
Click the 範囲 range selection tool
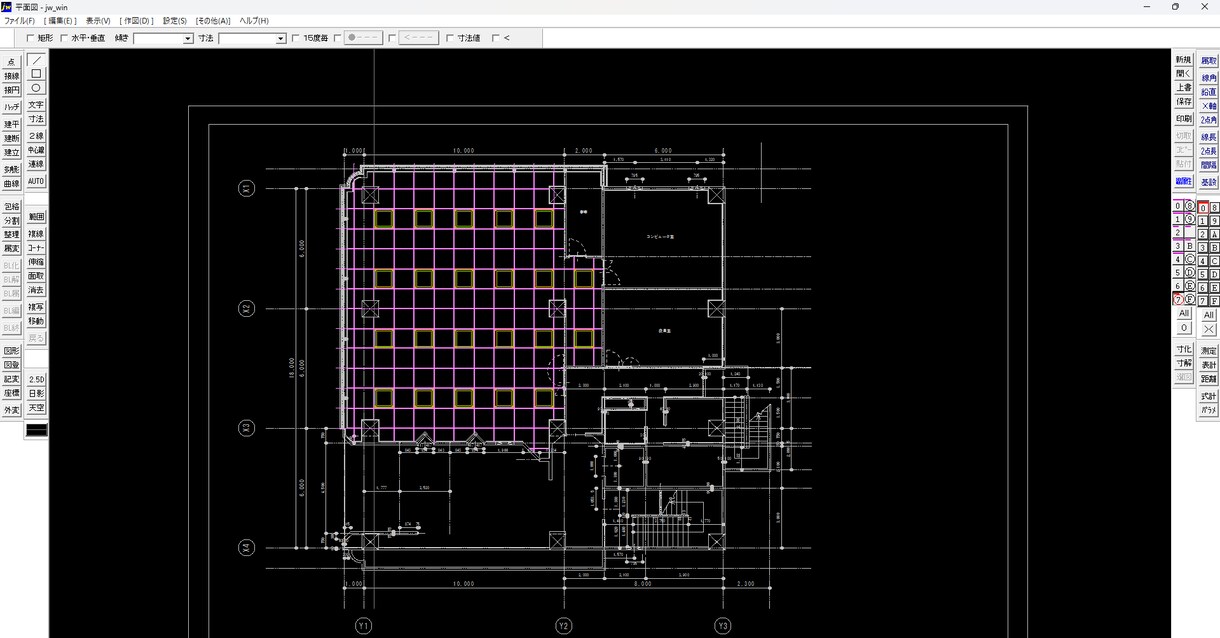[36, 216]
